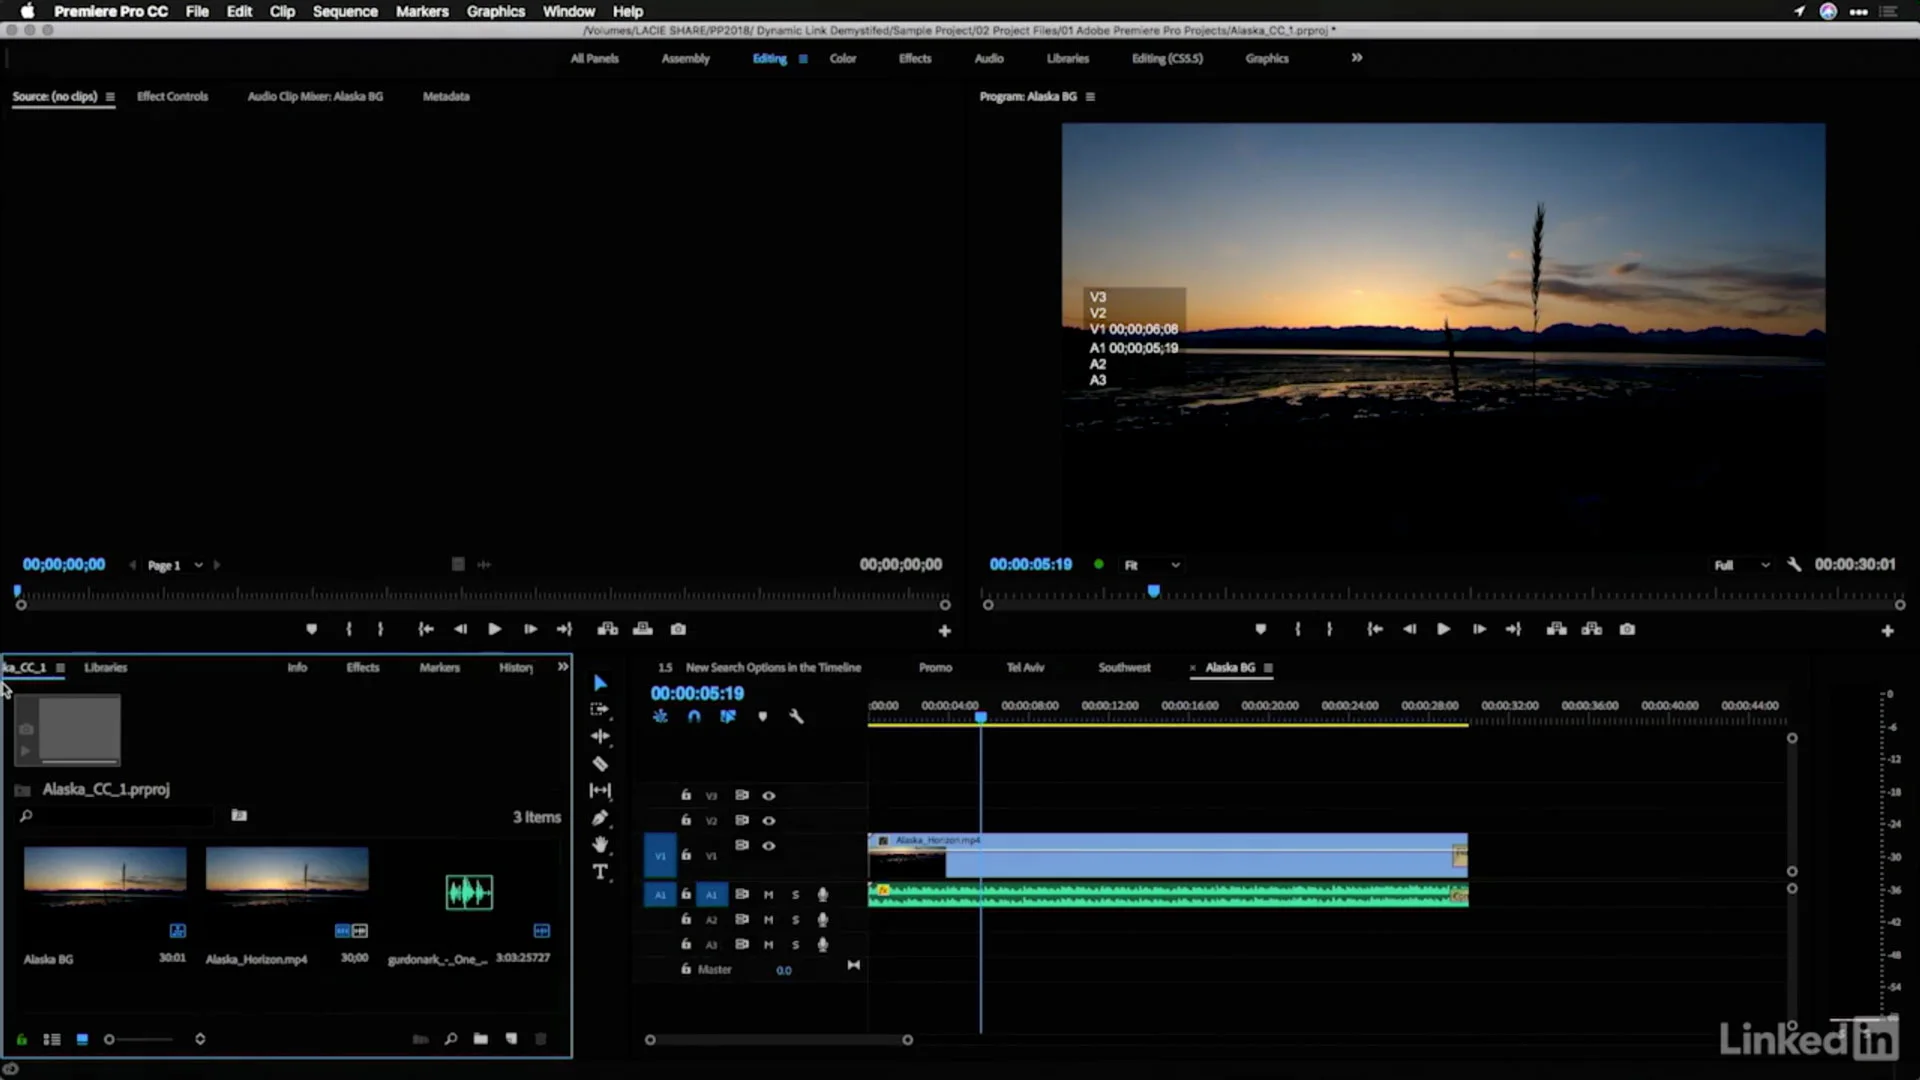
Task: Toggle Snap magnet in timeline
Action: 694,717
